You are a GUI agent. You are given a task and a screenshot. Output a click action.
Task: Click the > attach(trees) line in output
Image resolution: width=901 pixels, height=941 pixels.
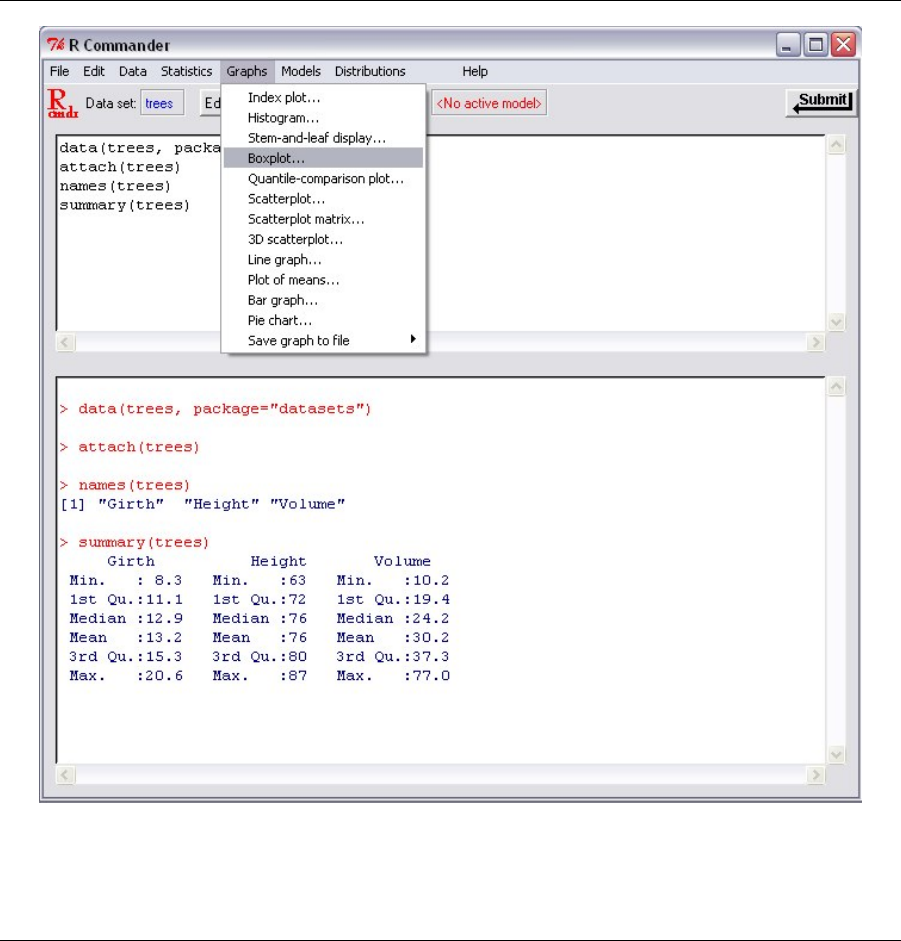coord(130,447)
